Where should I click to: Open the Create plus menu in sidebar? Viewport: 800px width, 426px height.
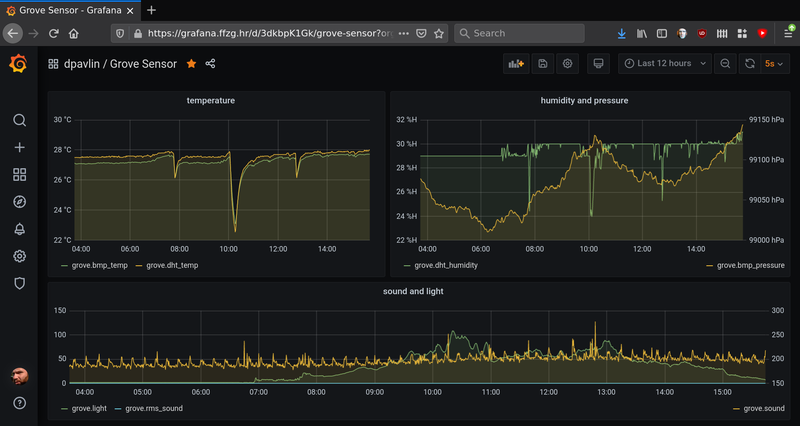pyautogui.click(x=19, y=147)
